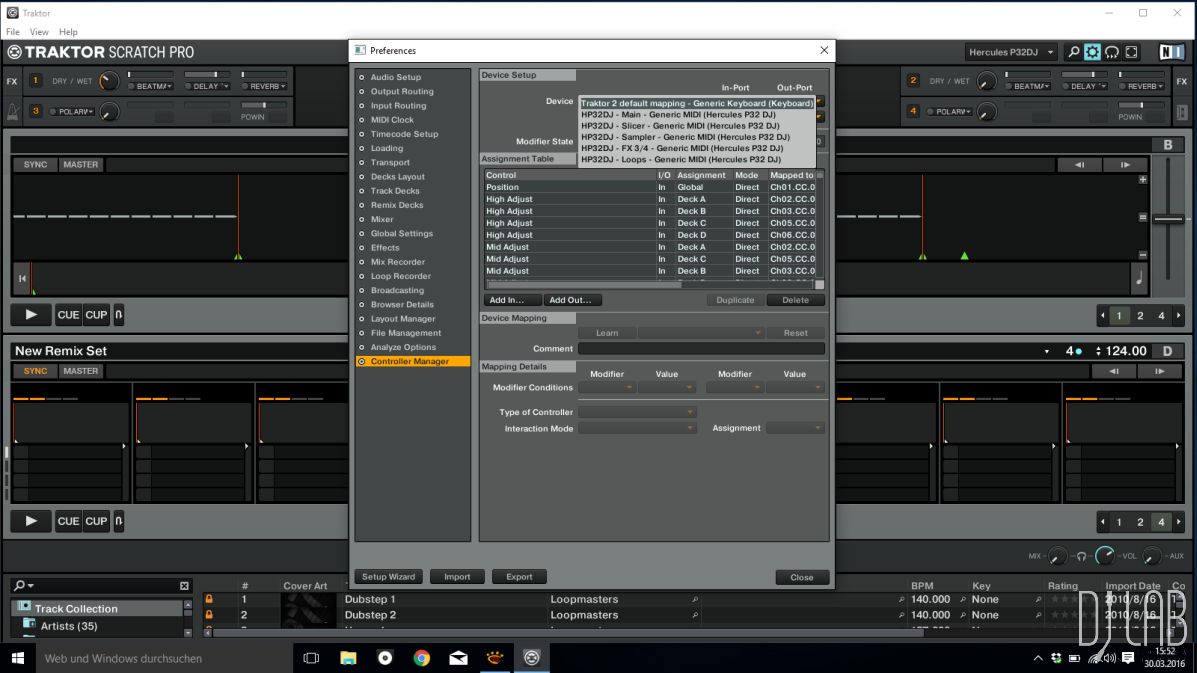Clear the browser search with X icon
The height and width of the screenshot is (673, 1197).
pos(184,586)
